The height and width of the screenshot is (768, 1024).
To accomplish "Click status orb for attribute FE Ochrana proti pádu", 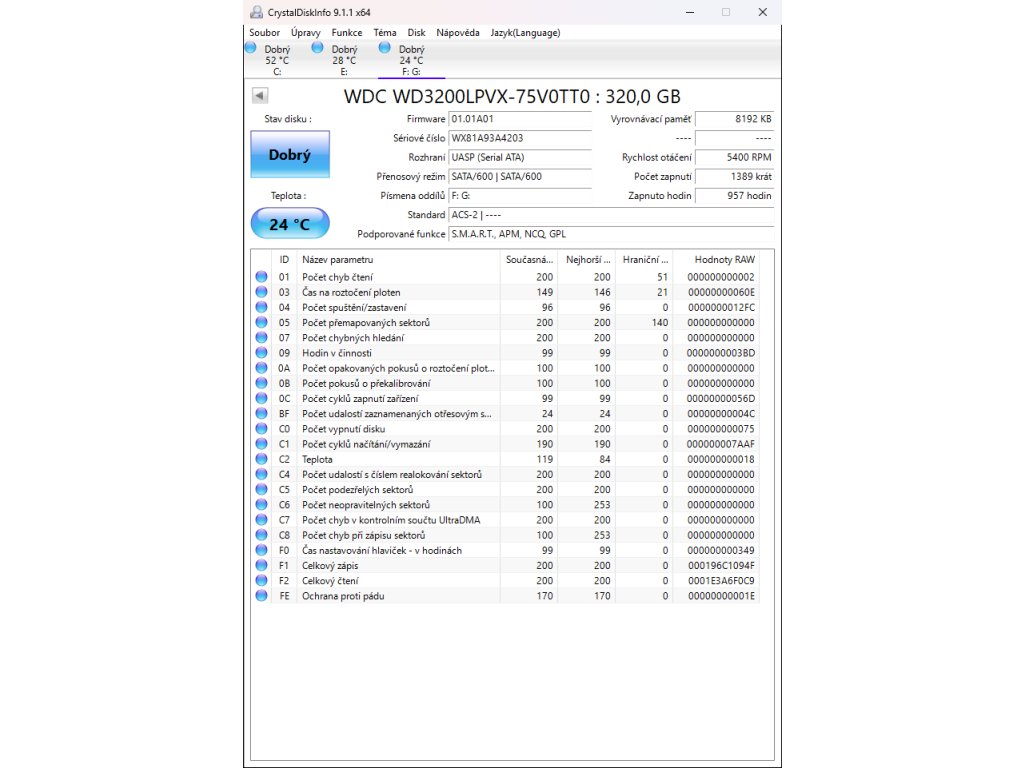I will point(262,596).
